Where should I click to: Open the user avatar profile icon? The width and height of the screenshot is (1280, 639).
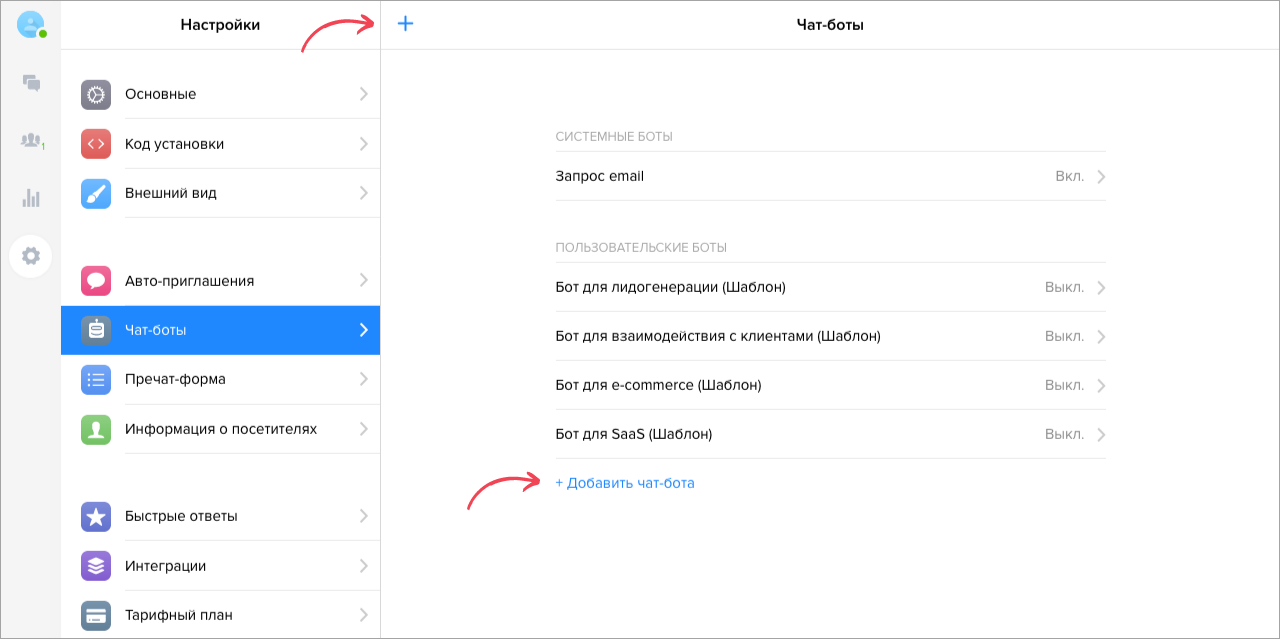[31, 25]
